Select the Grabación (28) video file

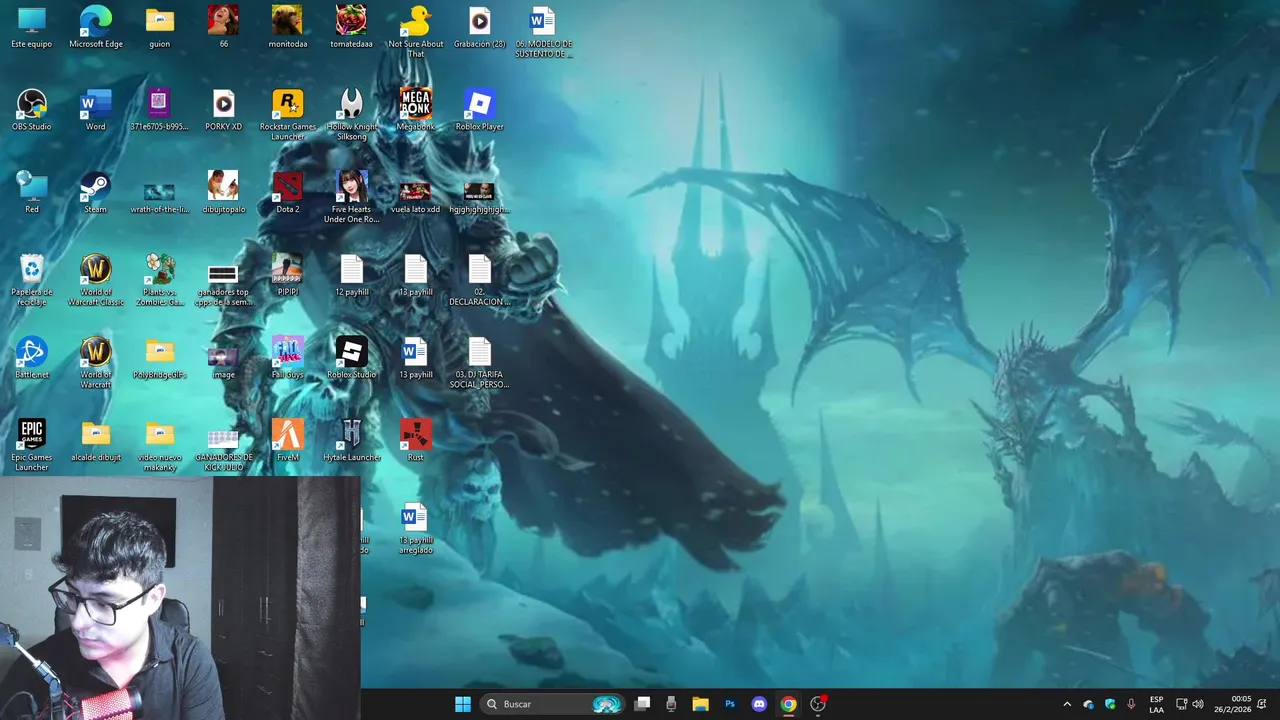click(479, 28)
